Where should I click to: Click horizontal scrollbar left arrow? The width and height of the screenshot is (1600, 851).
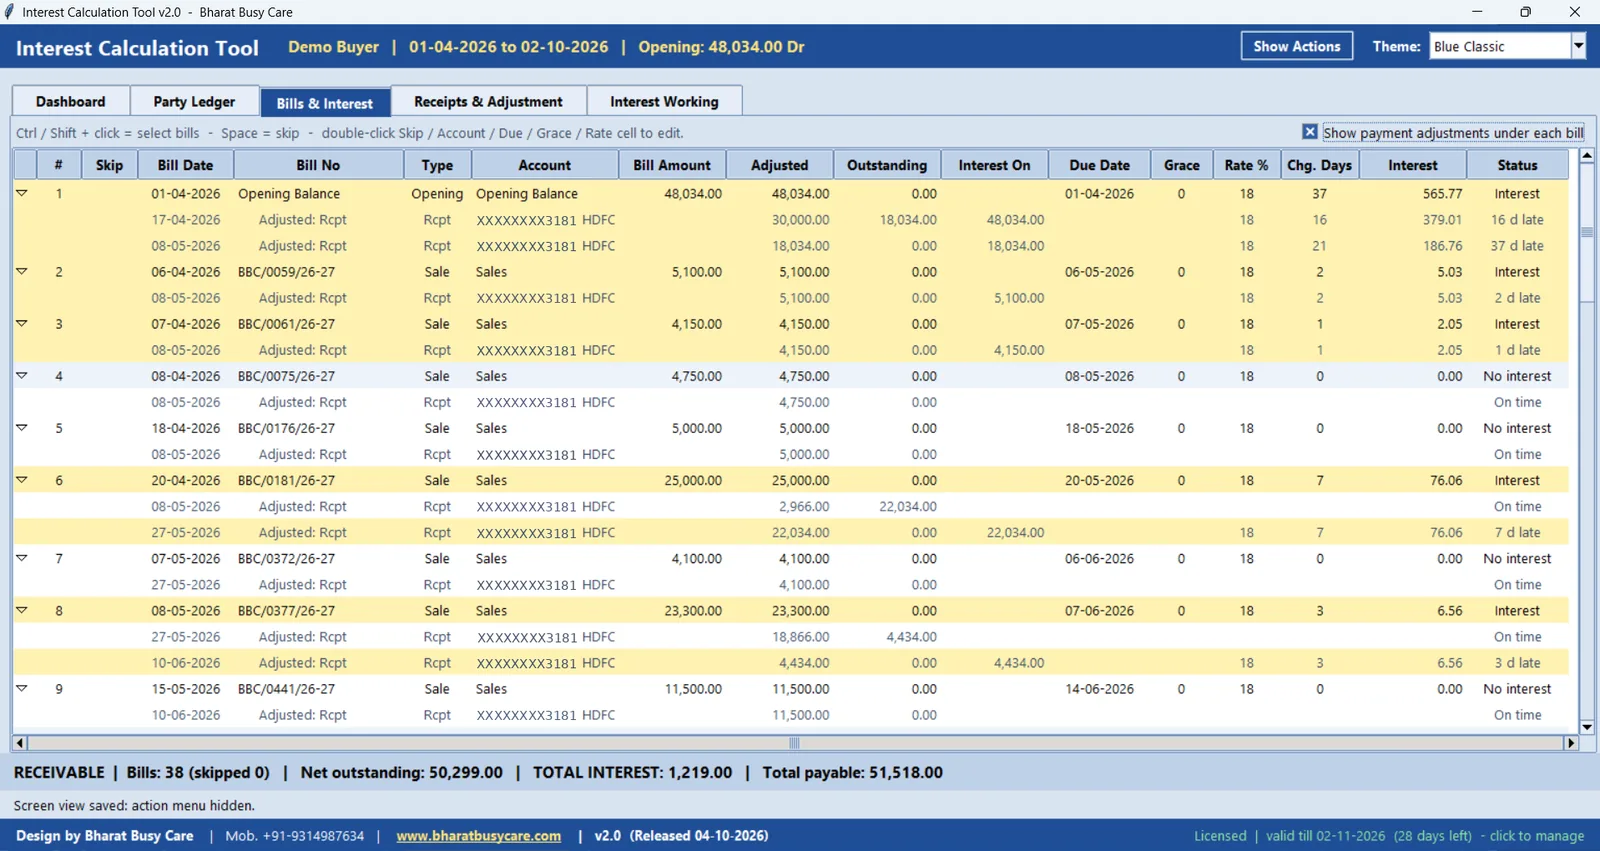[20, 743]
